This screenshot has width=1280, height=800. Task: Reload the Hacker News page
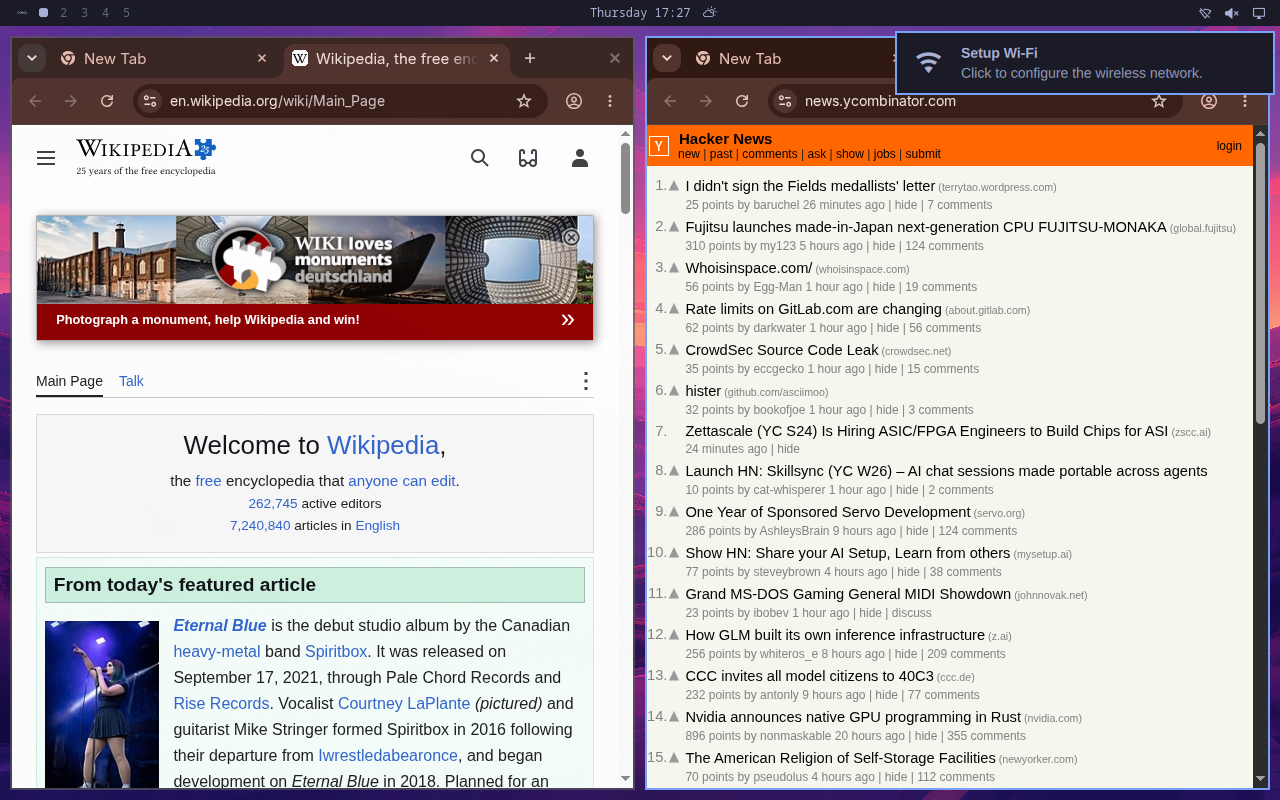(742, 101)
